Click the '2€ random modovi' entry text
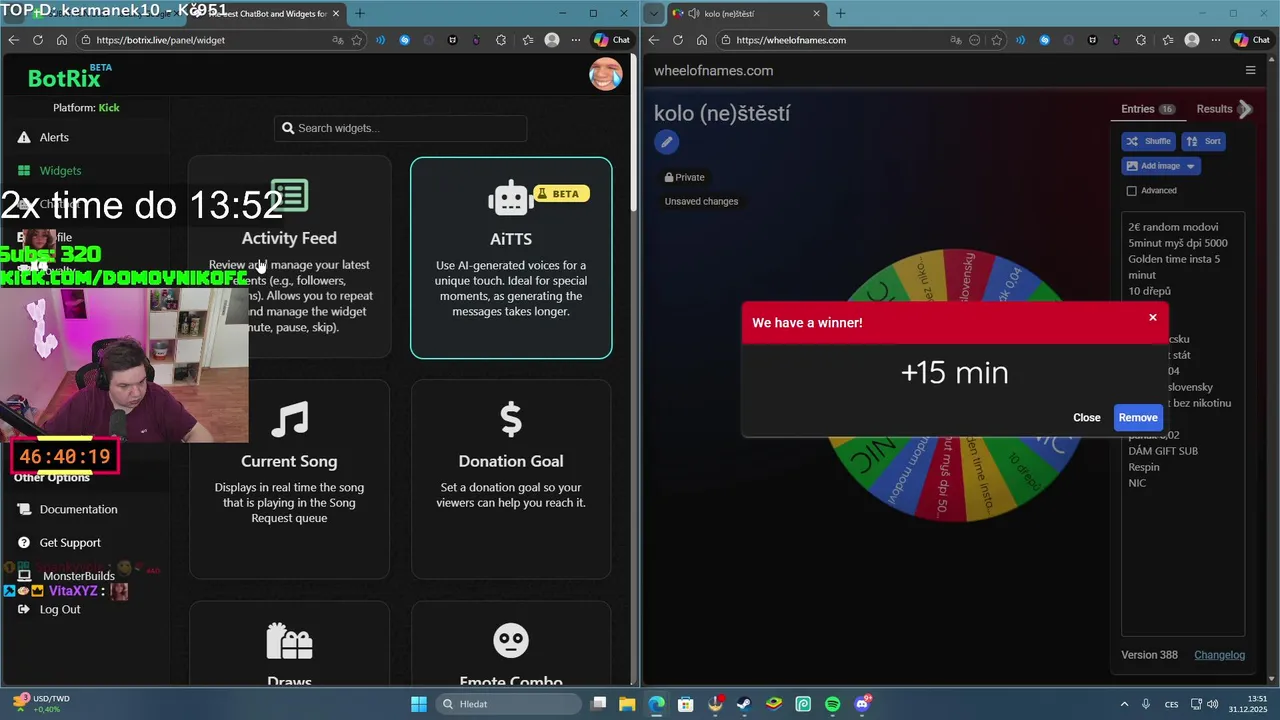Viewport: 1280px width, 720px height. click(x=1173, y=227)
